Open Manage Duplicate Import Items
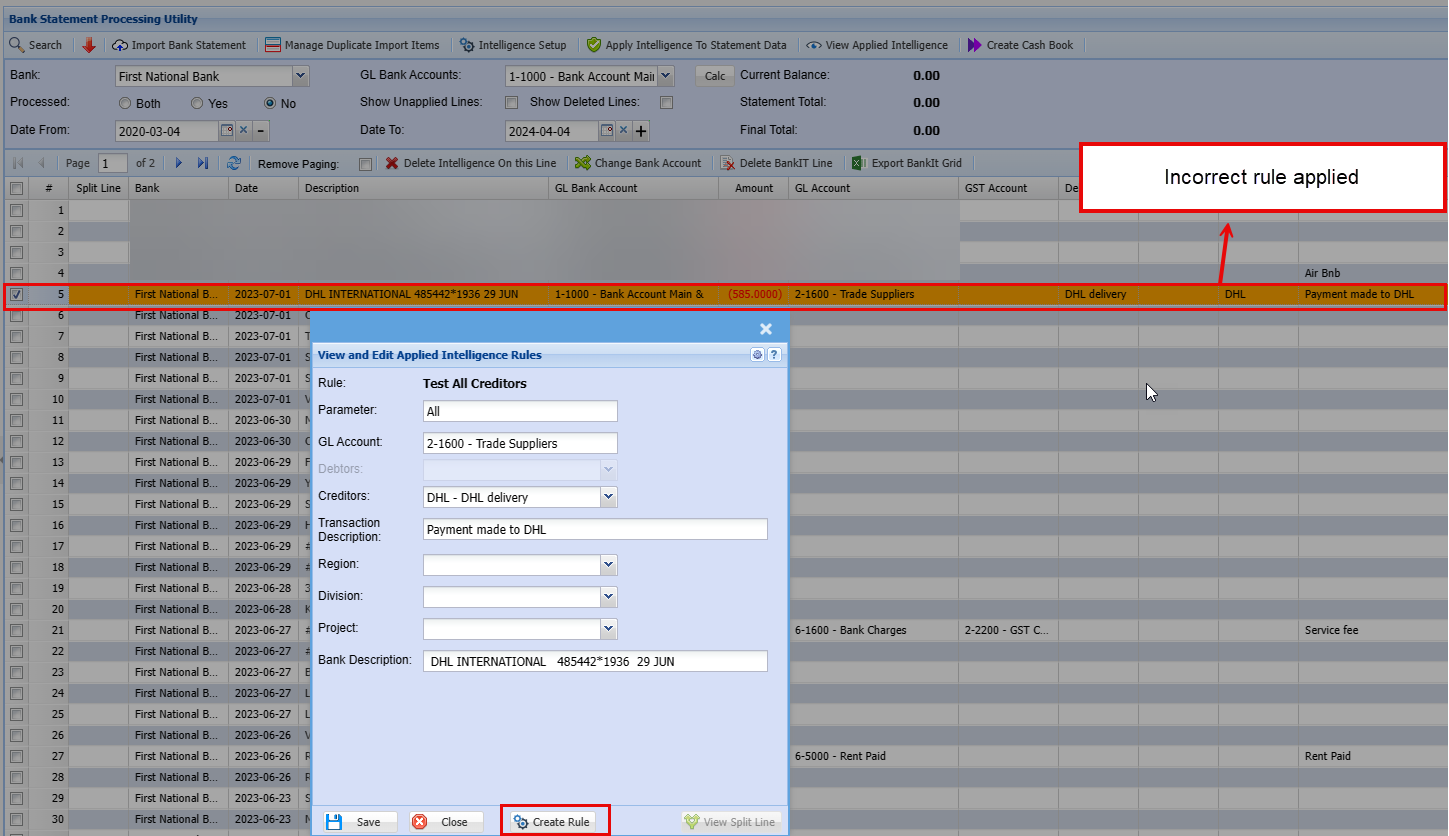 pos(273,45)
